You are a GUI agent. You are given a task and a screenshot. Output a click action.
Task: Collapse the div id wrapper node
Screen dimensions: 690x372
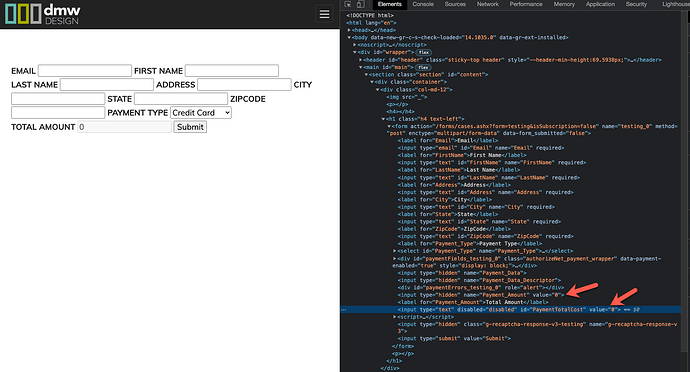355,52
